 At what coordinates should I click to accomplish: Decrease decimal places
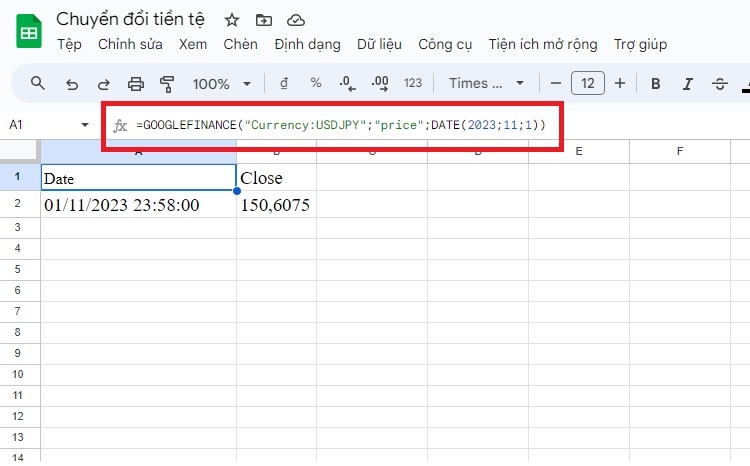click(x=347, y=83)
